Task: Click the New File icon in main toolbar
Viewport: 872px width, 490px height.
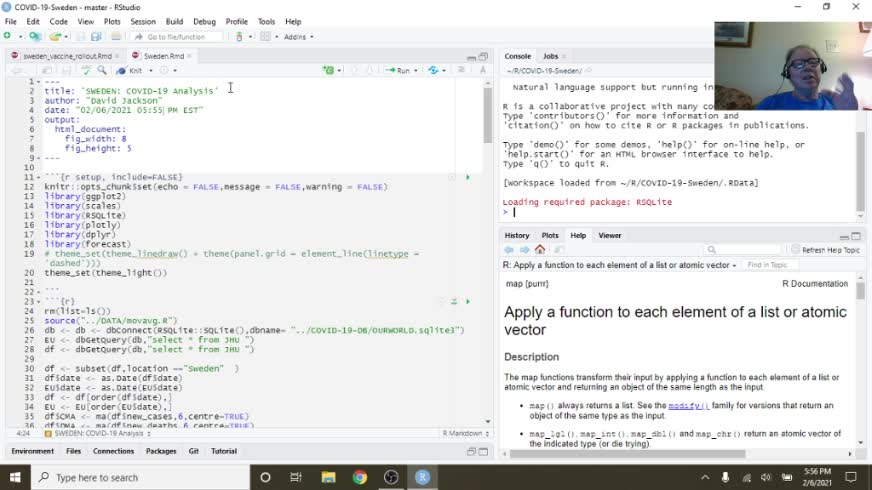Action: pyautogui.click(x=8, y=37)
